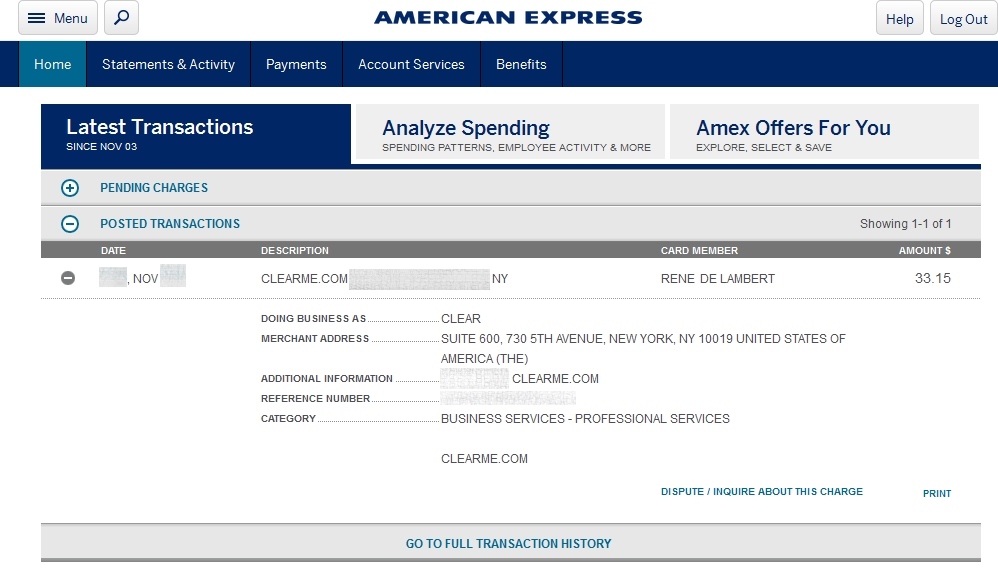Viewport: 998px width, 576px height.
Task: Switch to Analyze Spending tab
Action: pyautogui.click(x=510, y=133)
